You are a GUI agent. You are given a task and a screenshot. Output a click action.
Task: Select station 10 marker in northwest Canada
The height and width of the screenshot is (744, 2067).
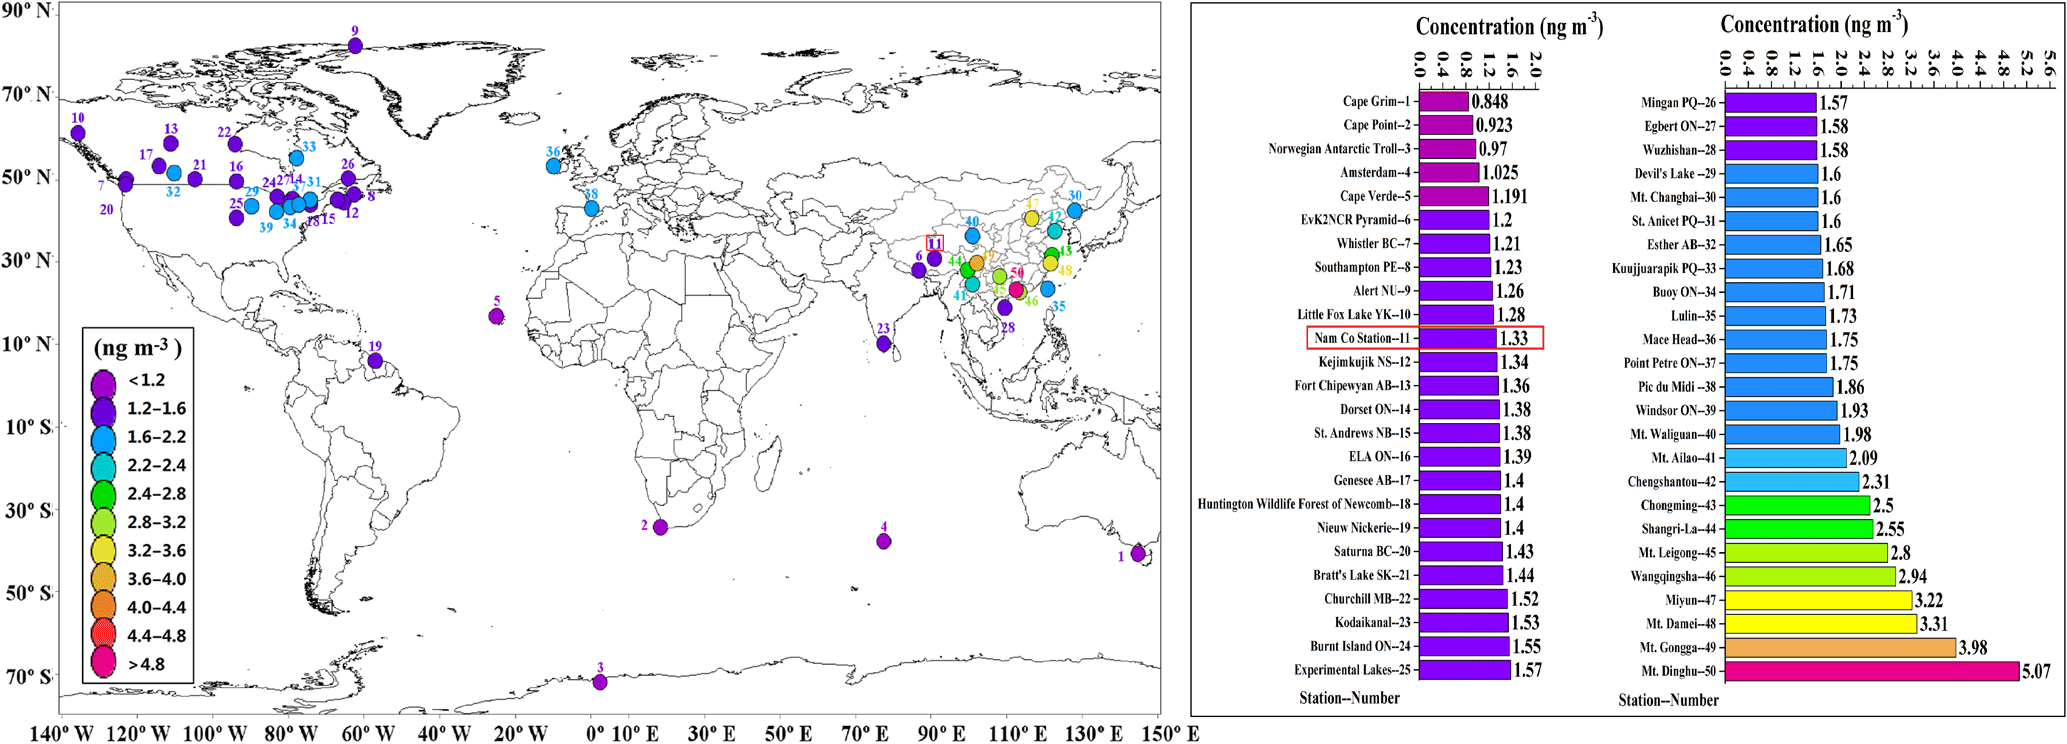pyautogui.click(x=78, y=134)
